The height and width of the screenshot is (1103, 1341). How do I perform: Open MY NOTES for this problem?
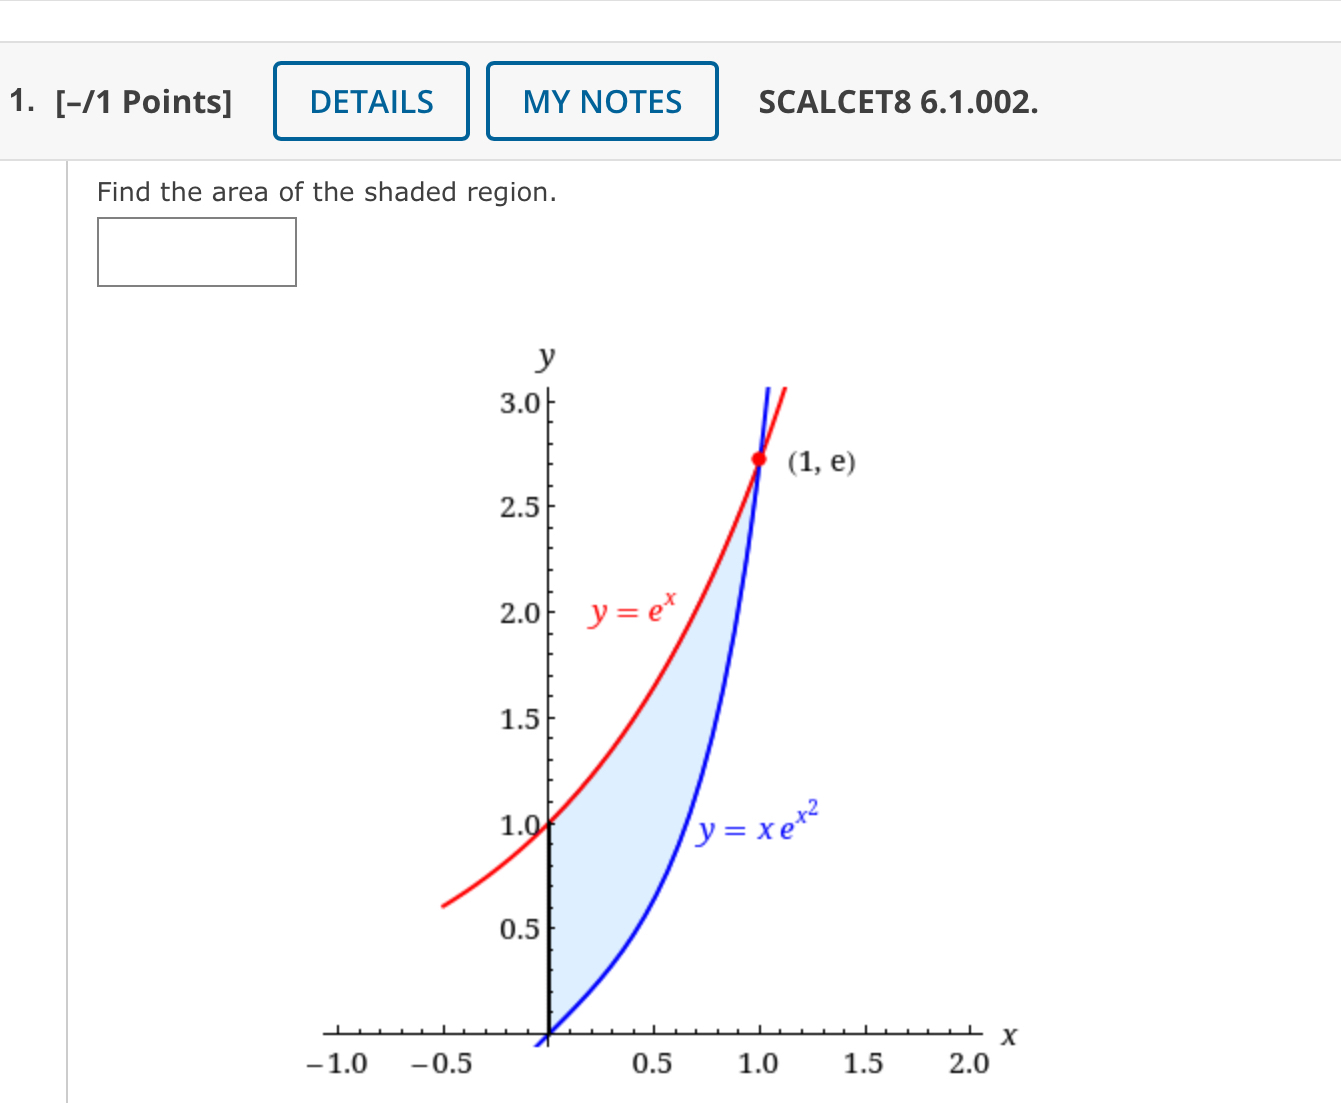point(601,101)
